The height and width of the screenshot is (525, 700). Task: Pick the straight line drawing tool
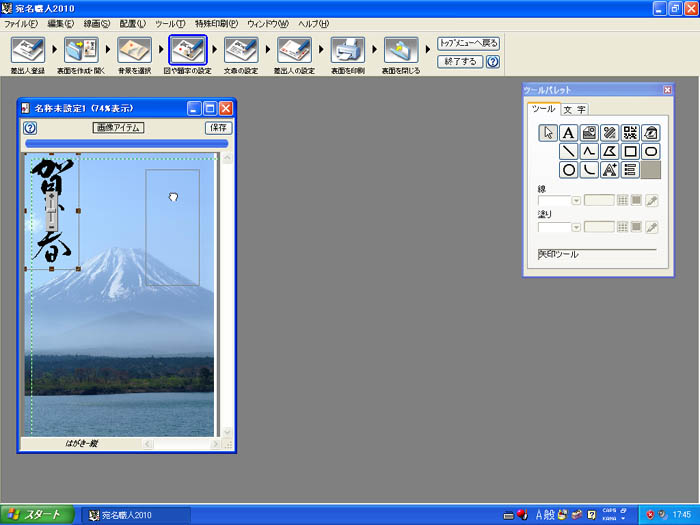(568, 151)
